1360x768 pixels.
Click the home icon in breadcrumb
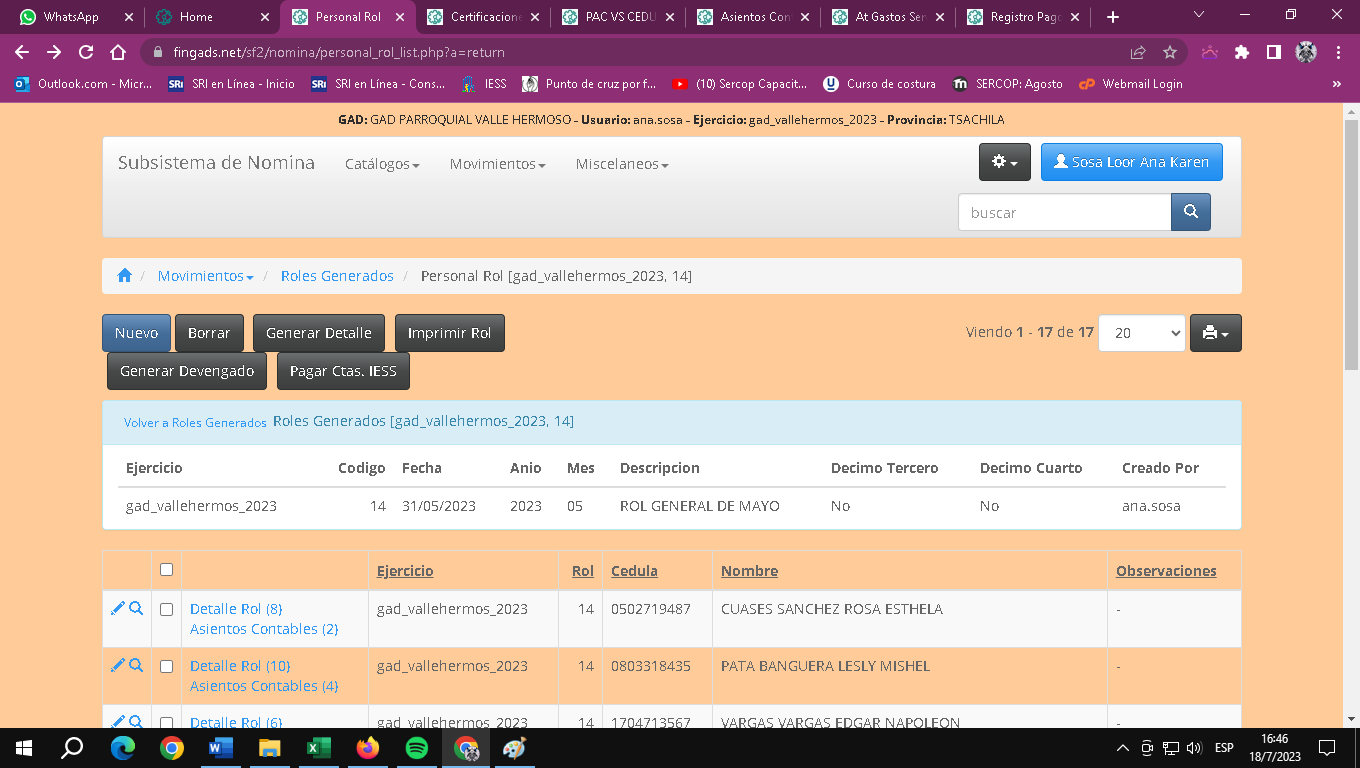tap(124, 276)
